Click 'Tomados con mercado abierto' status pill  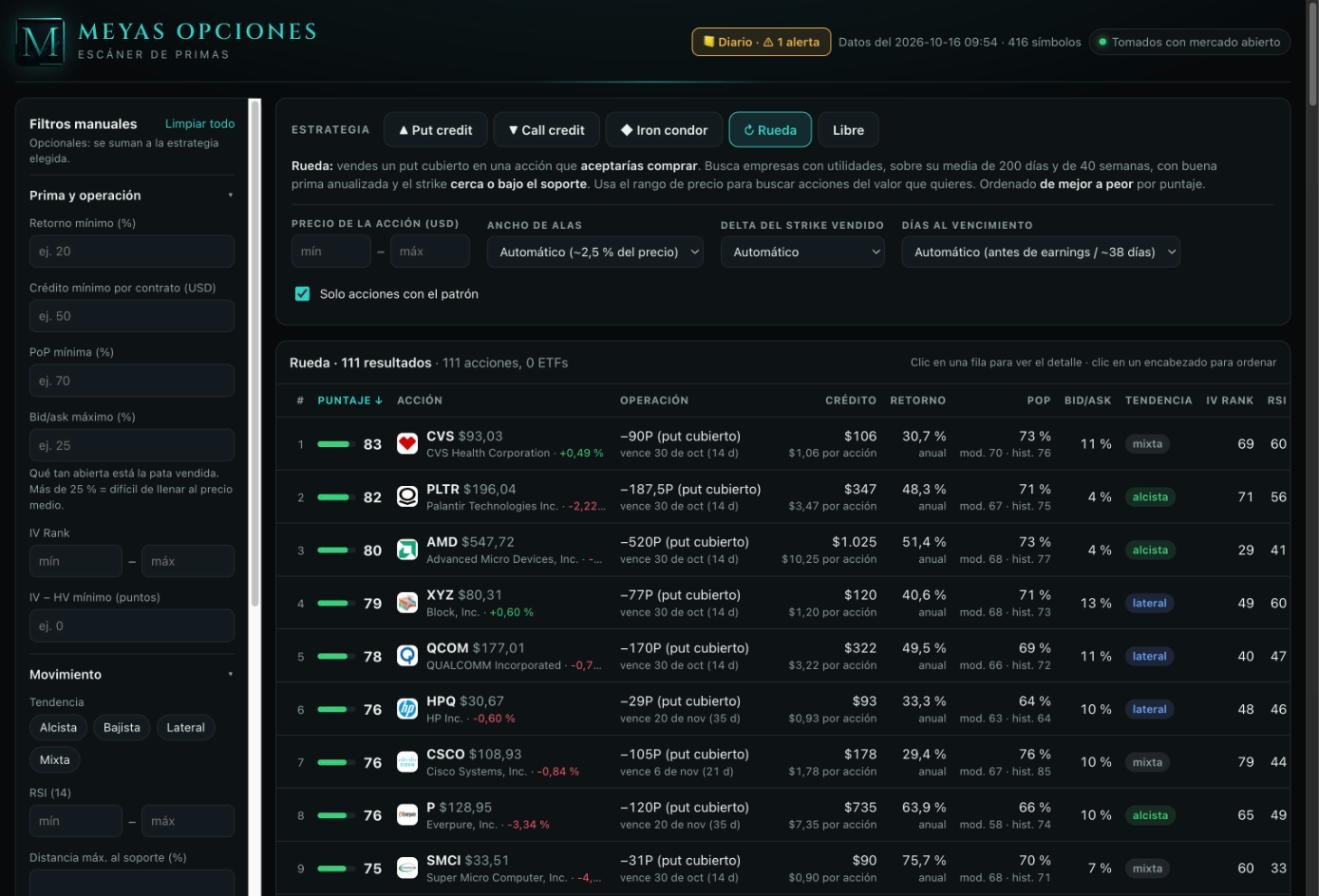click(1190, 42)
